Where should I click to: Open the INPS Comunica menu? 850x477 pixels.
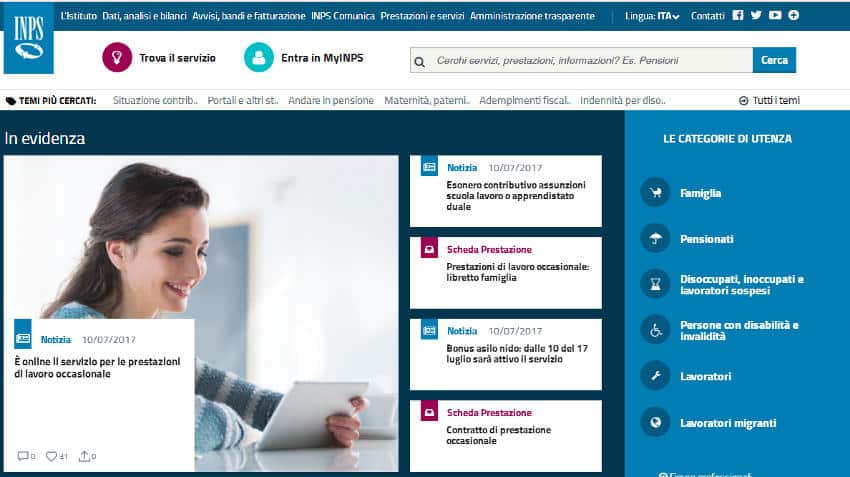(343, 16)
